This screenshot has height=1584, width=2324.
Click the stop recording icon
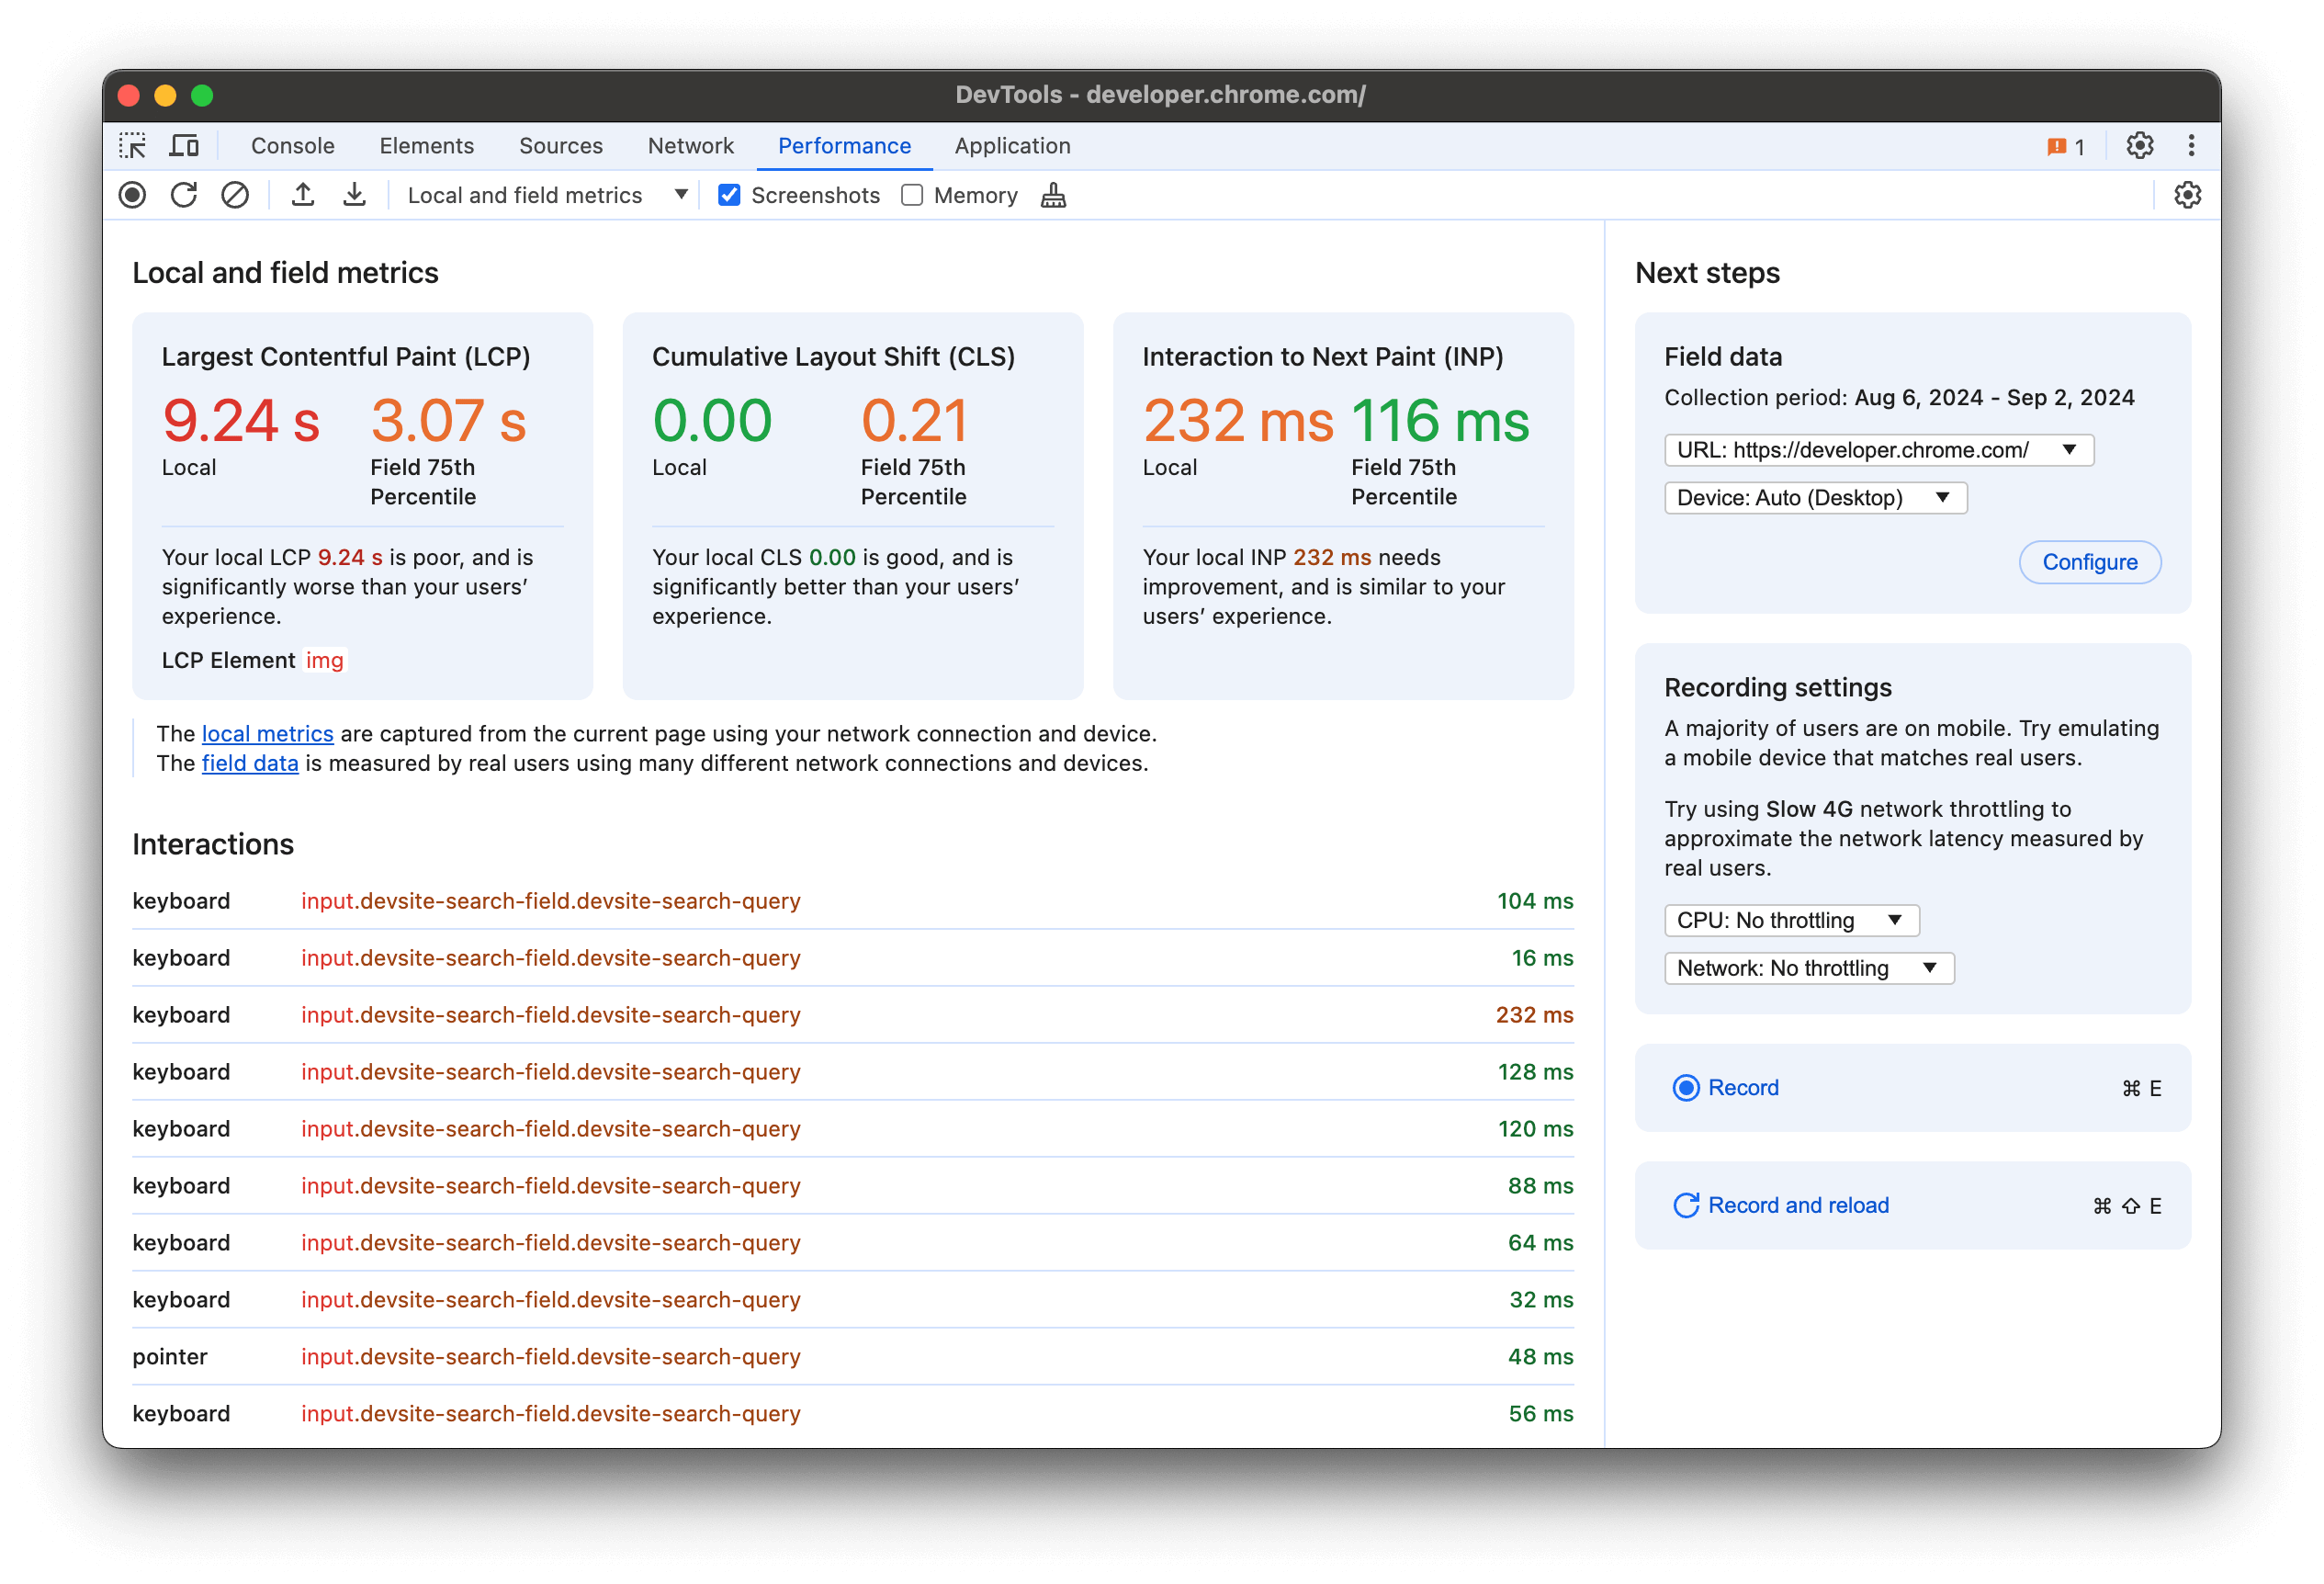(x=132, y=196)
